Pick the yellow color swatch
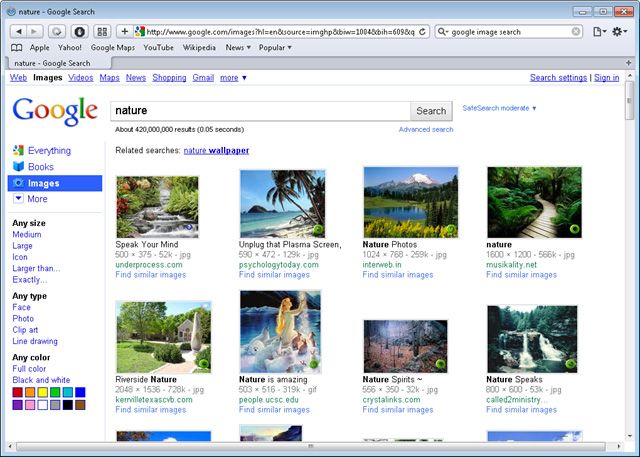 [42, 393]
